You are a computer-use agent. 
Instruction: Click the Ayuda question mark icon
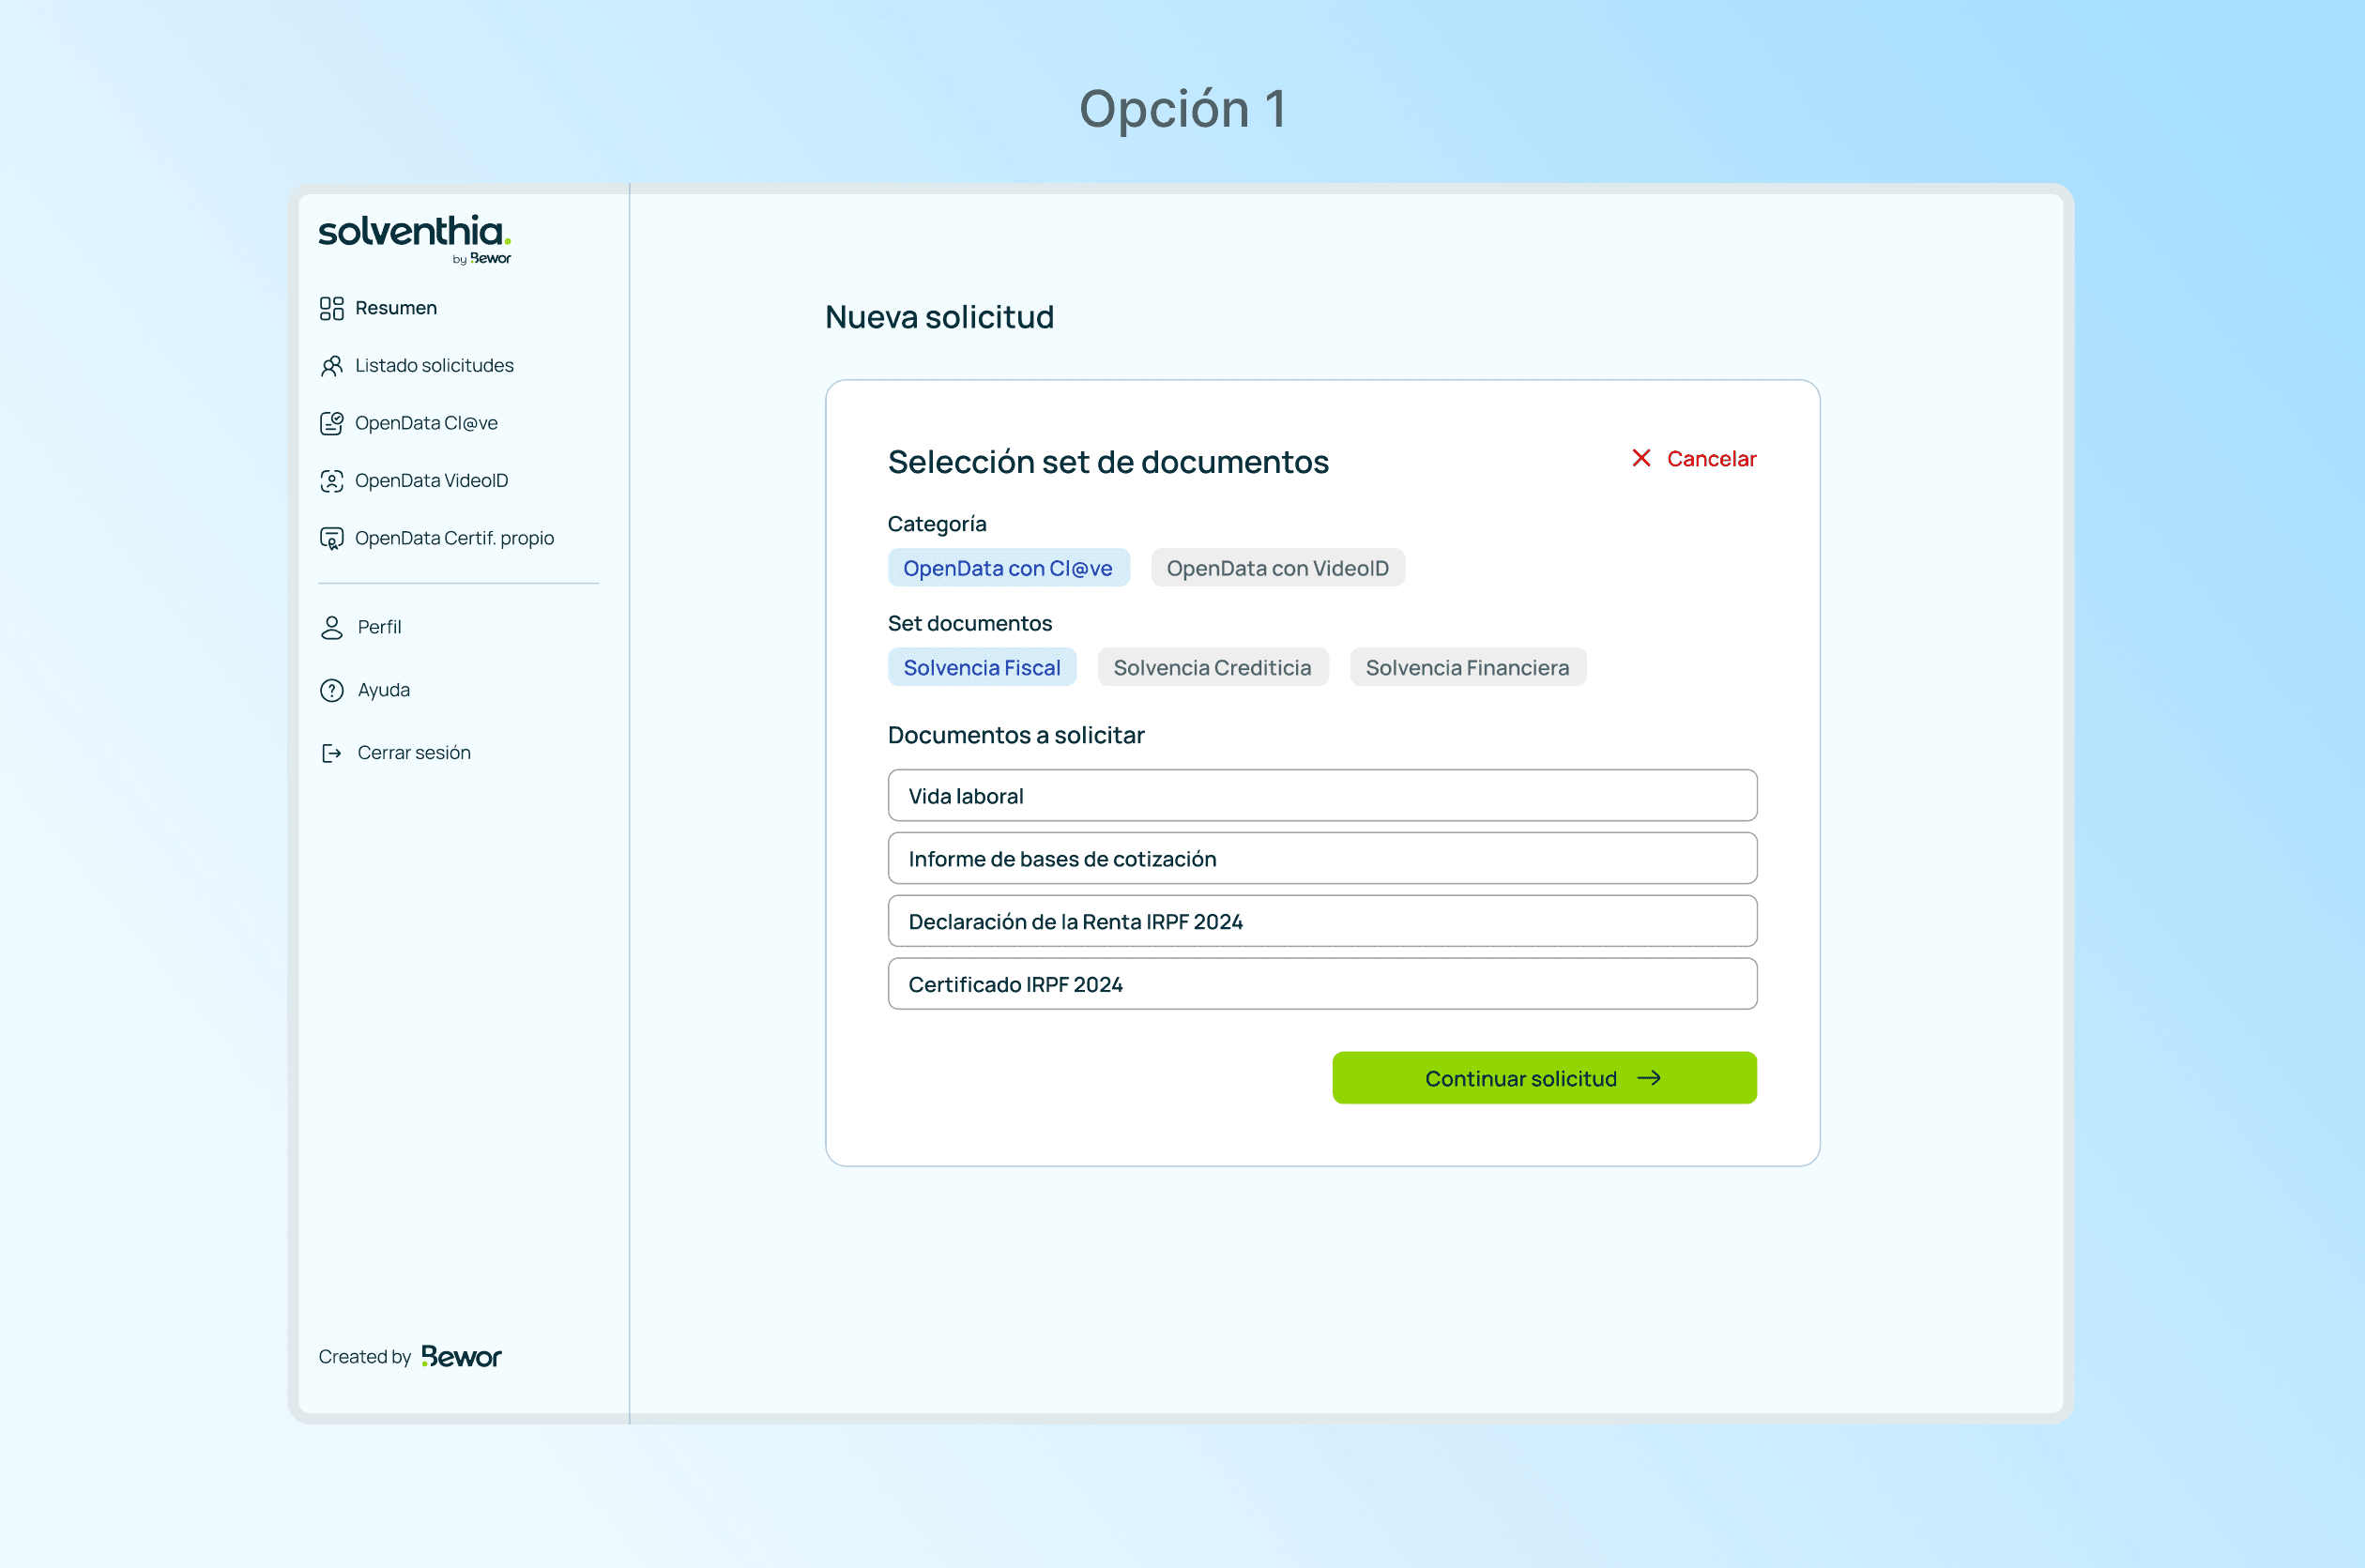click(331, 690)
